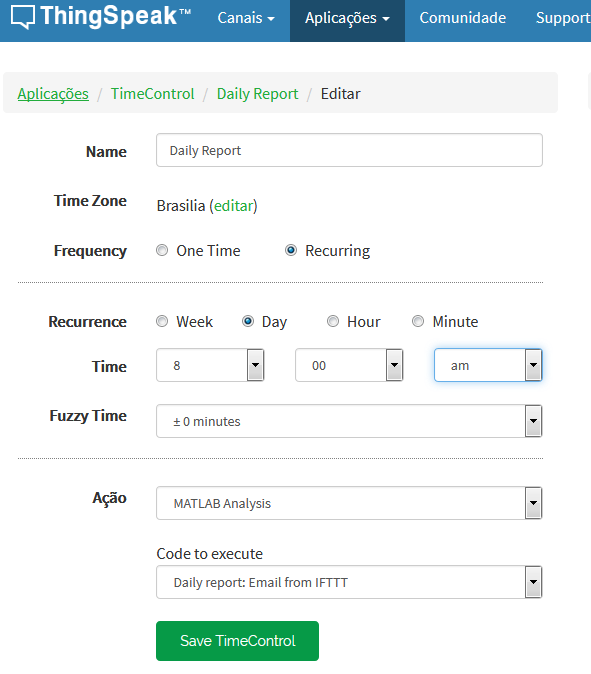This screenshot has width=591, height=674.
Task: Open the Code to execute dropdown
Action: (349, 582)
